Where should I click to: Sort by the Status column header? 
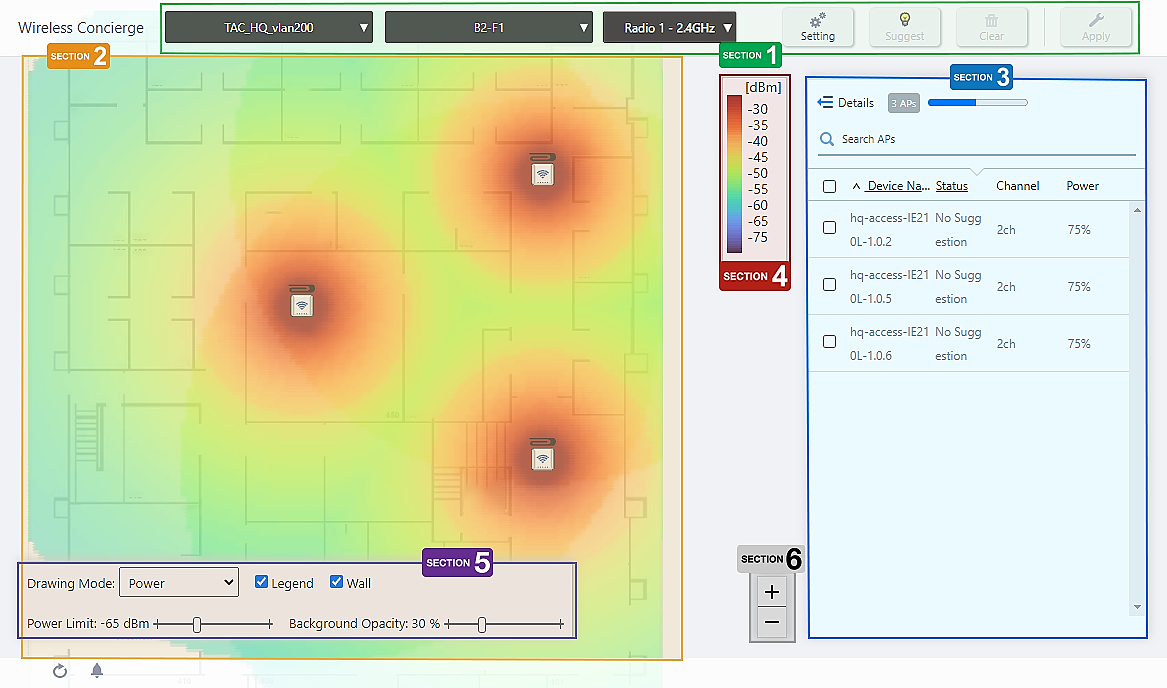point(951,186)
